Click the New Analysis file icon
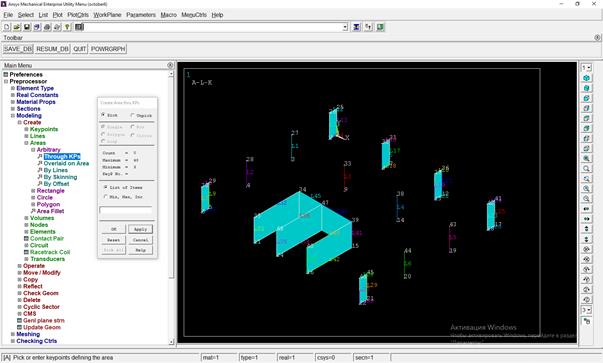 pos(7,27)
